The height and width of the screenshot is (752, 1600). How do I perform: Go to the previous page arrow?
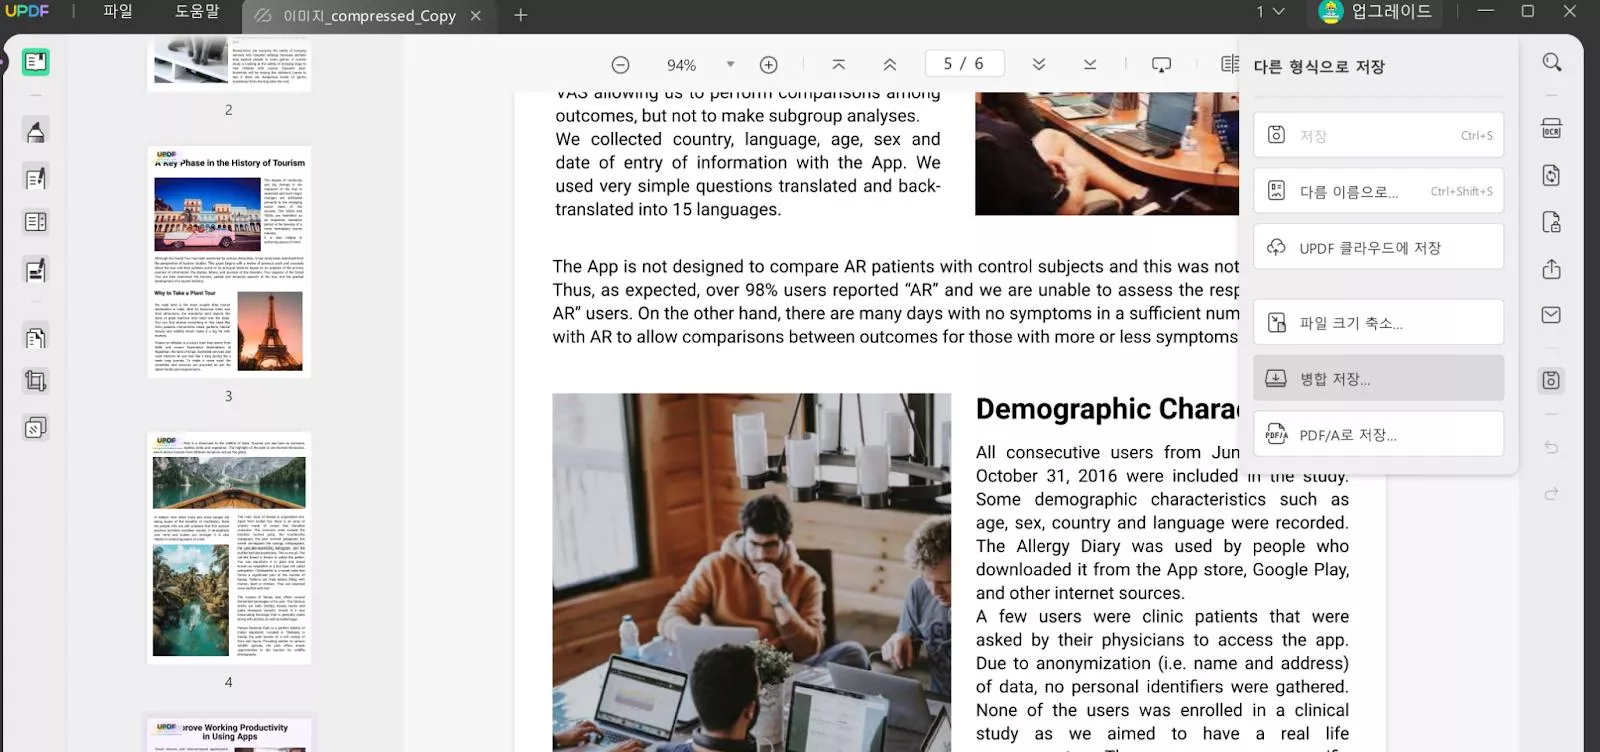coord(889,64)
